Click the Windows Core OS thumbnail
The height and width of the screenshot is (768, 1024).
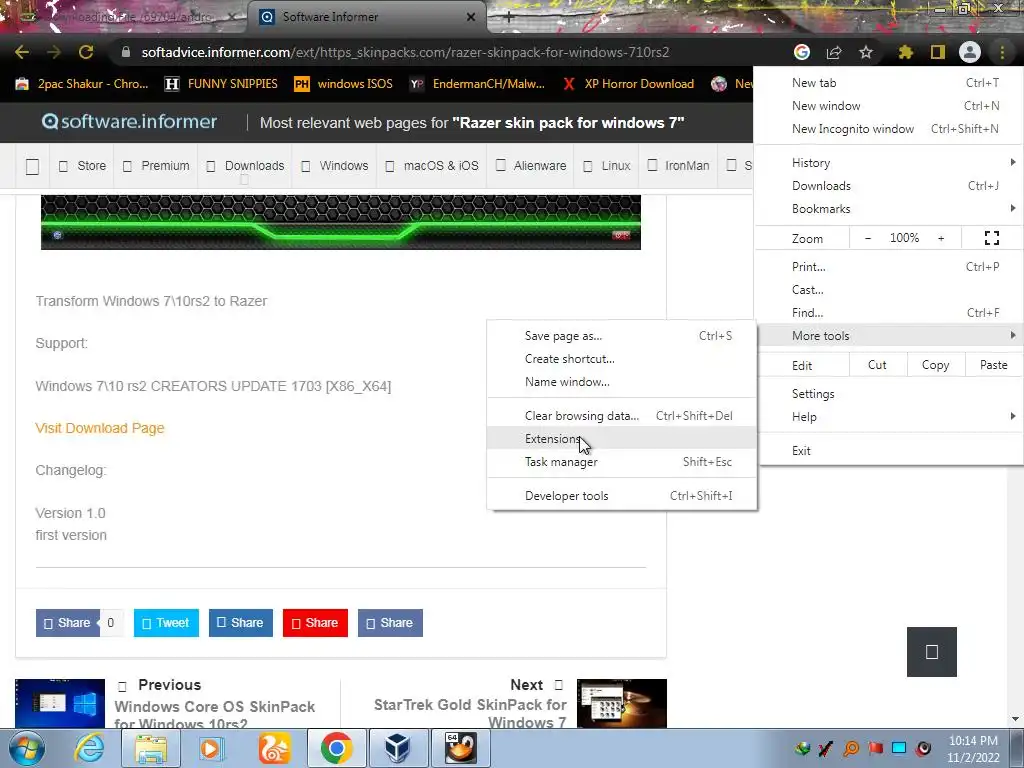[60, 703]
